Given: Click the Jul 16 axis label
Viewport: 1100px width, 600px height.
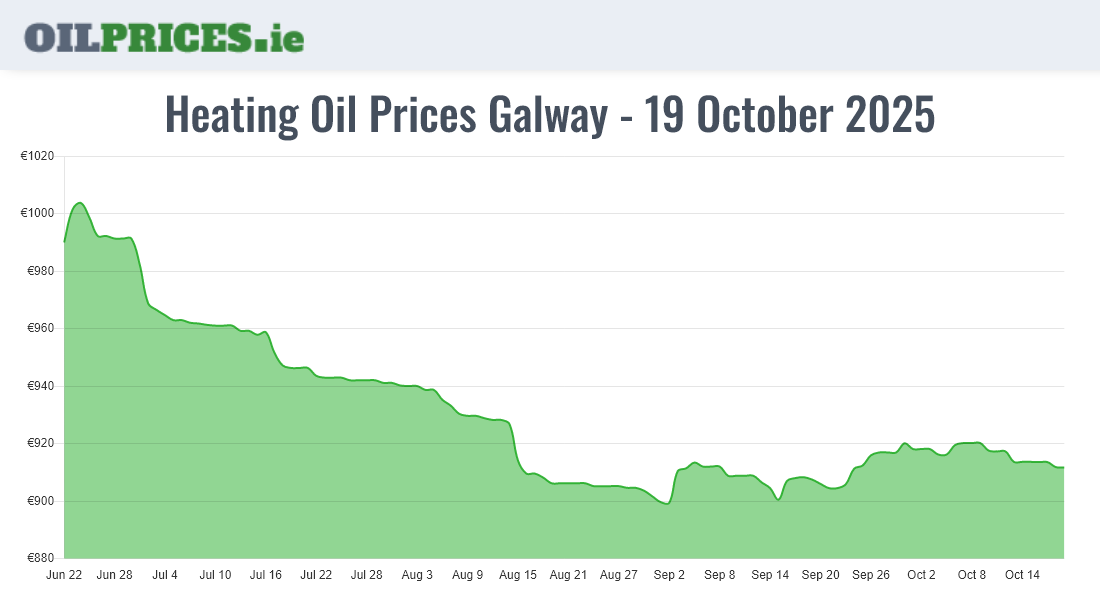Looking at the screenshot, I should [x=266, y=575].
